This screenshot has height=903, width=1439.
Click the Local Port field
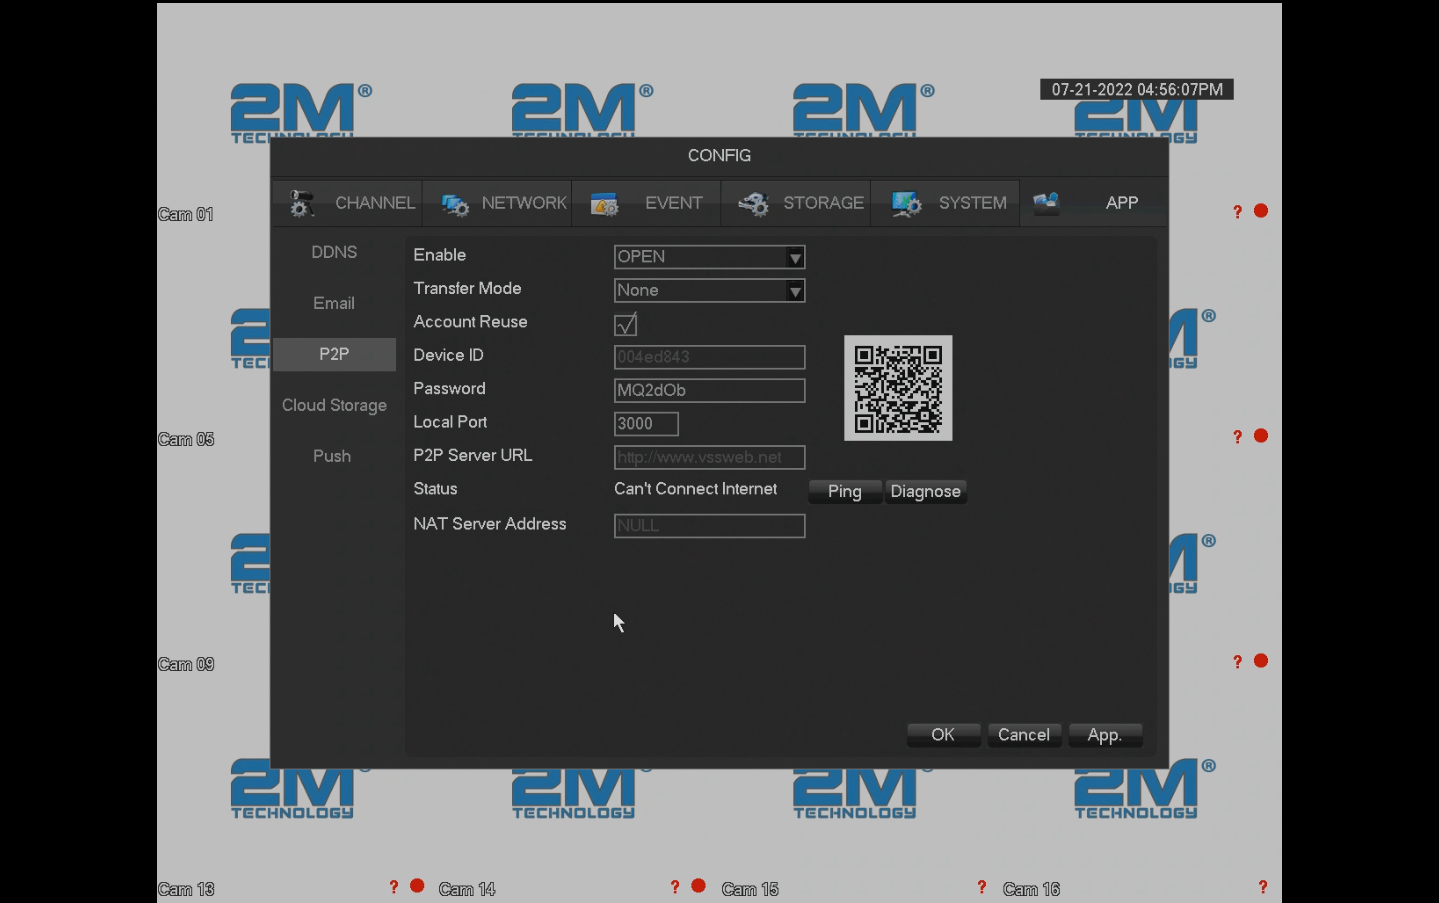646,424
